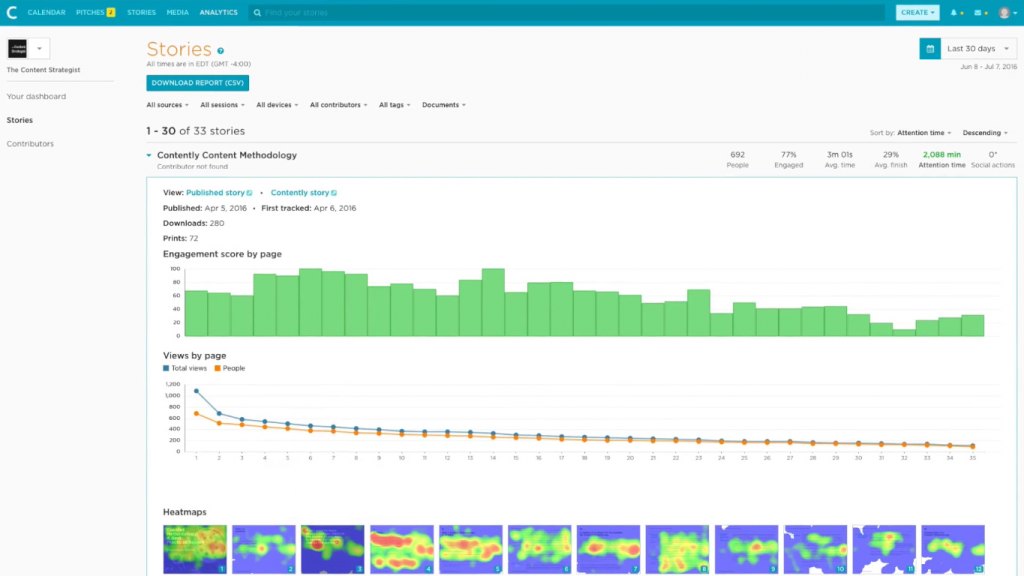1024x576 pixels.
Task: Open the All sessions filter
Action: click(222, 104)
